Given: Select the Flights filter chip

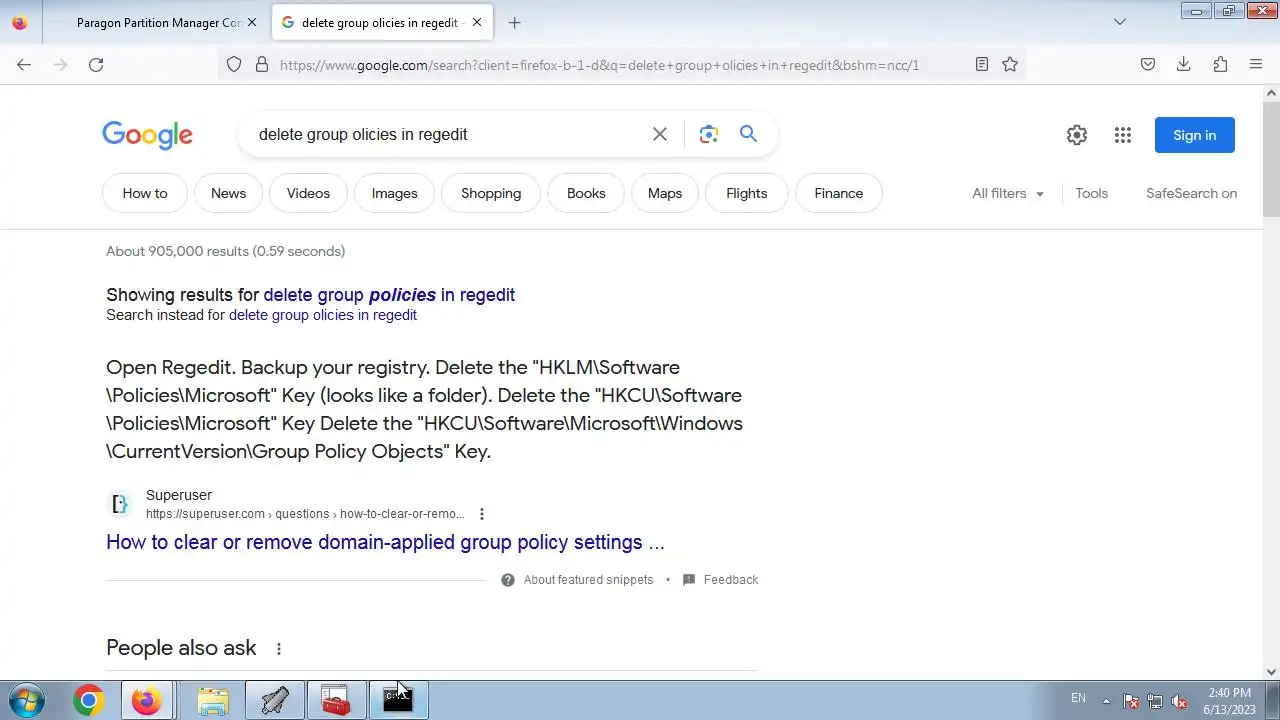Looking at the screenshot, I should (747, 193).
